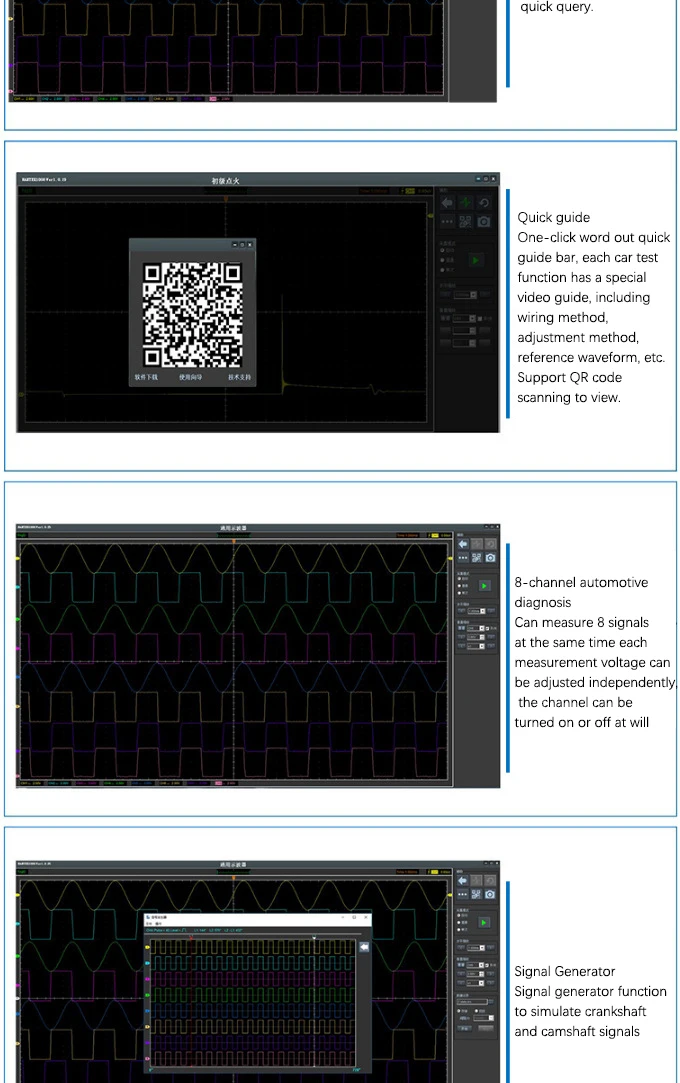Select third acquisition mode radio in 8-channel screenshot
This screenshot has height=1083, width=680.
[459, 593]
